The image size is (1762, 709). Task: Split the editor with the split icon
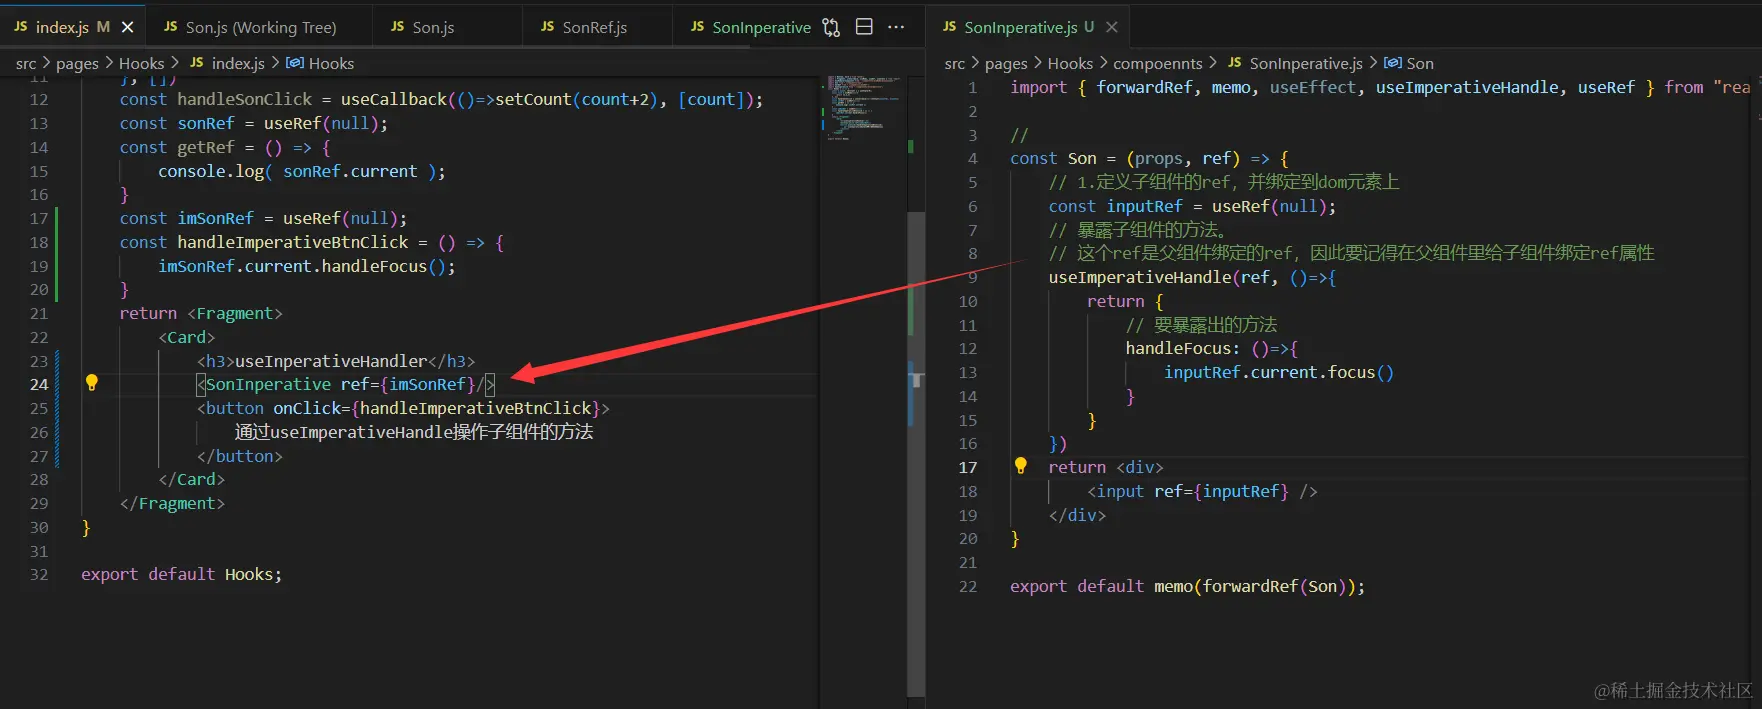(865, 27)
